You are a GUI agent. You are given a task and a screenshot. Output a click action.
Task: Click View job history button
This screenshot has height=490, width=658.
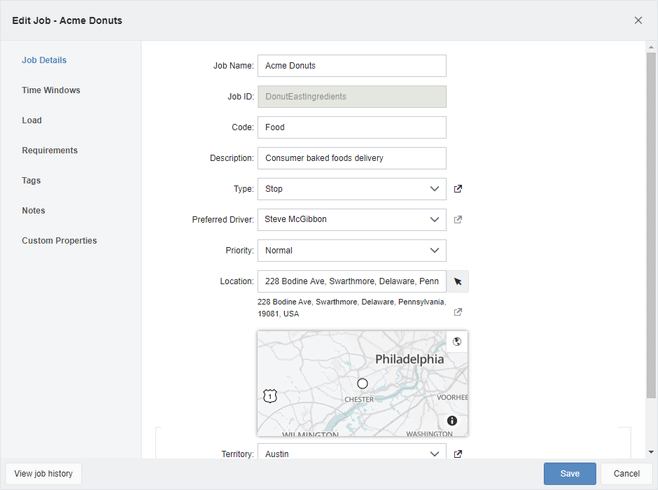[x=43, y=474]
